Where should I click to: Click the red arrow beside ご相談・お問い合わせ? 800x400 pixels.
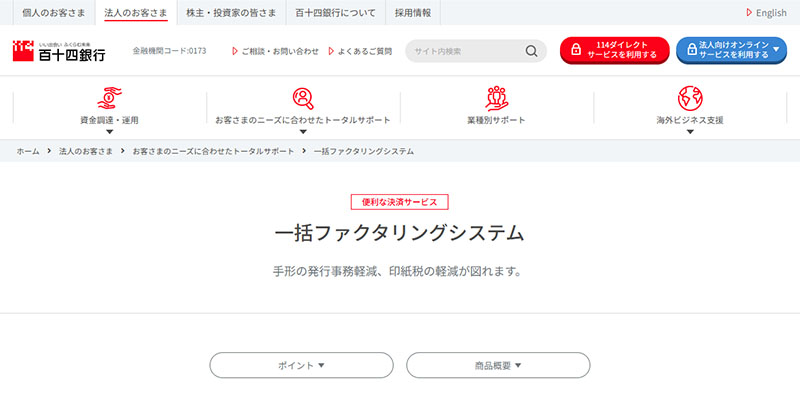click(x=235, y=51)
